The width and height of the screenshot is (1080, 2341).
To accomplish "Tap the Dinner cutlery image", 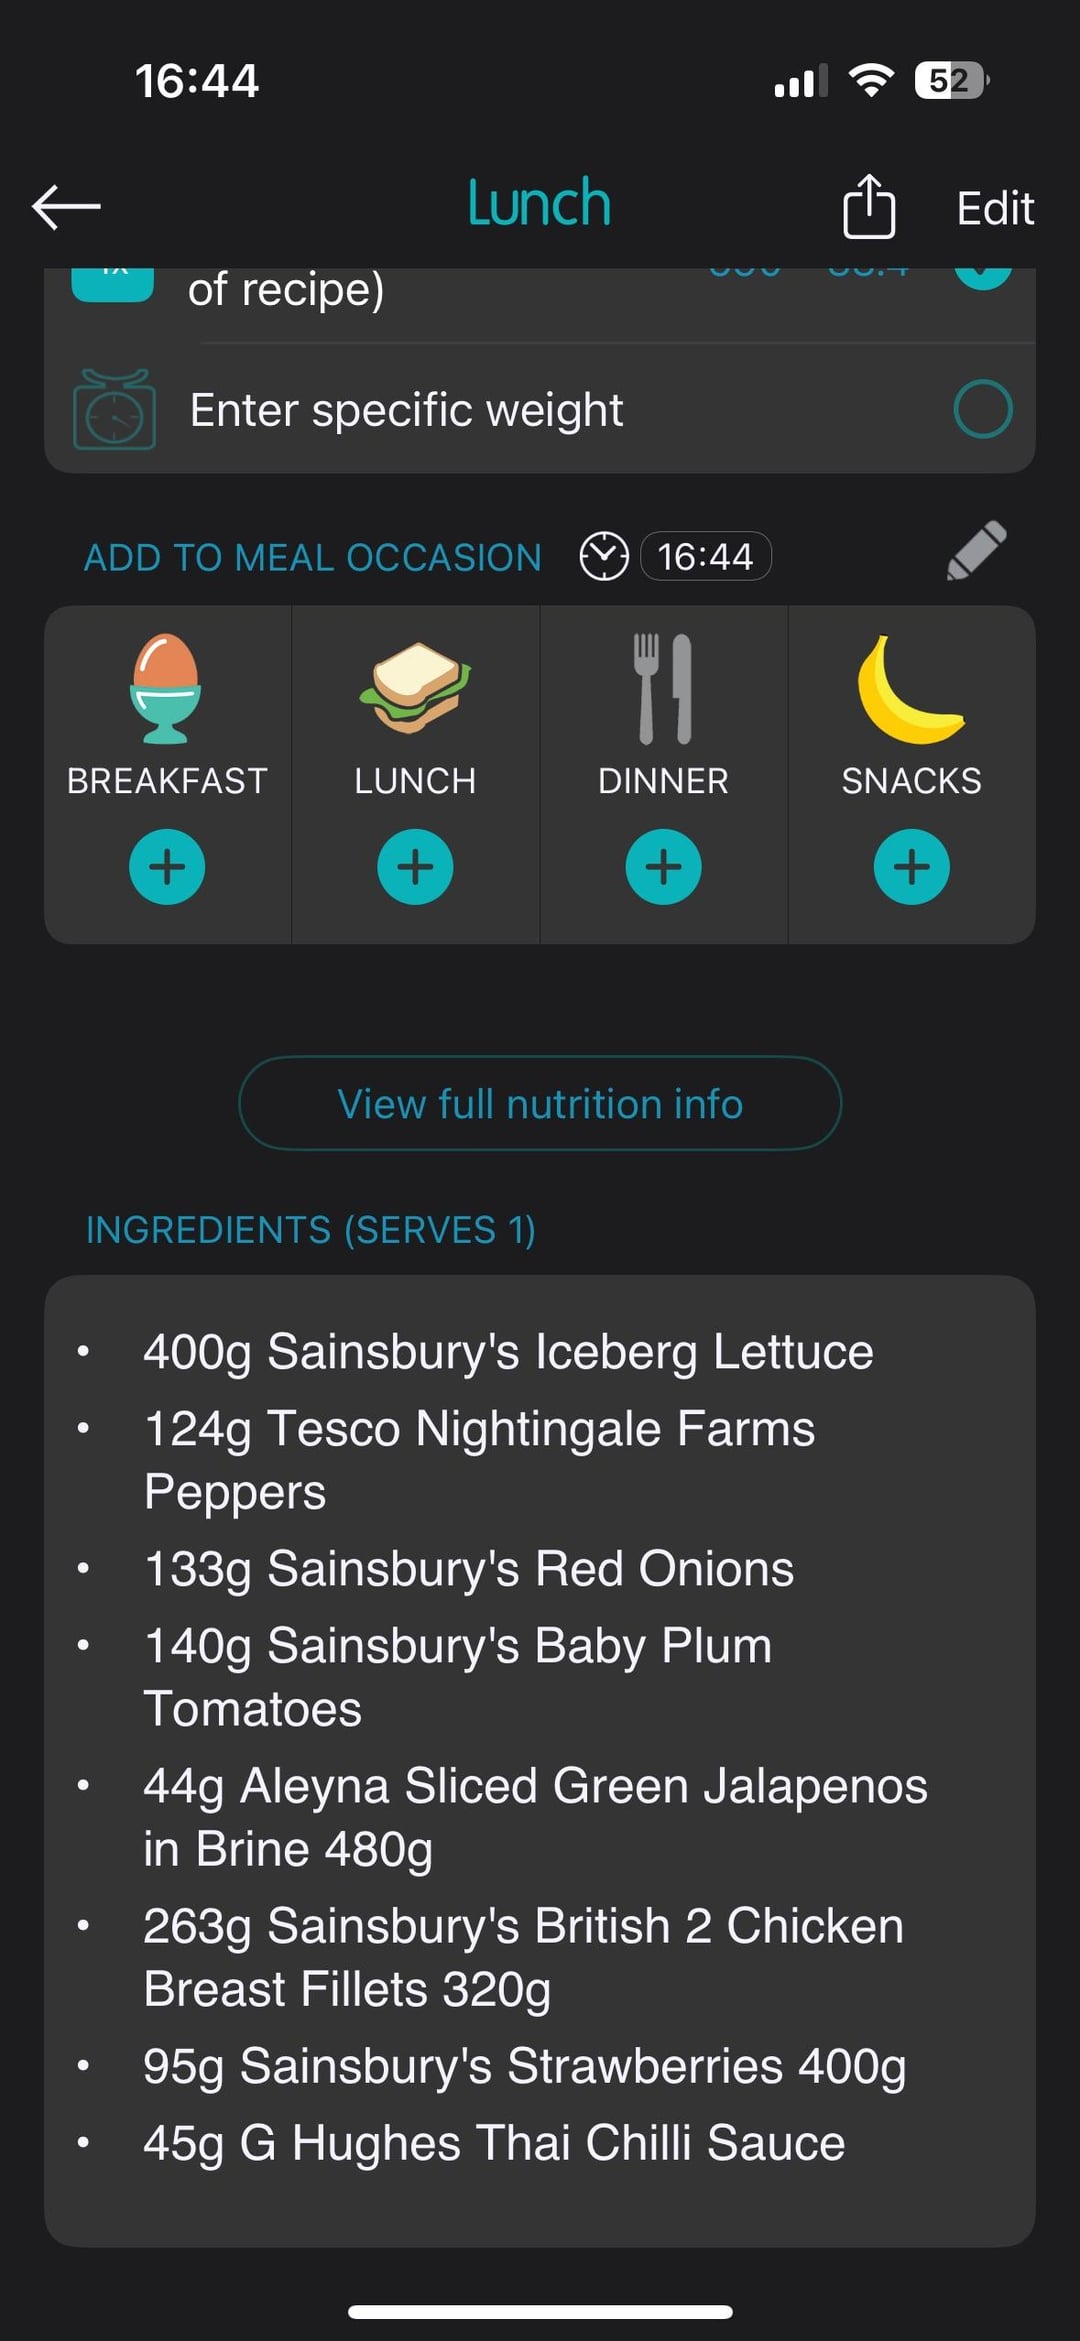I will click(x=663, y=688).
